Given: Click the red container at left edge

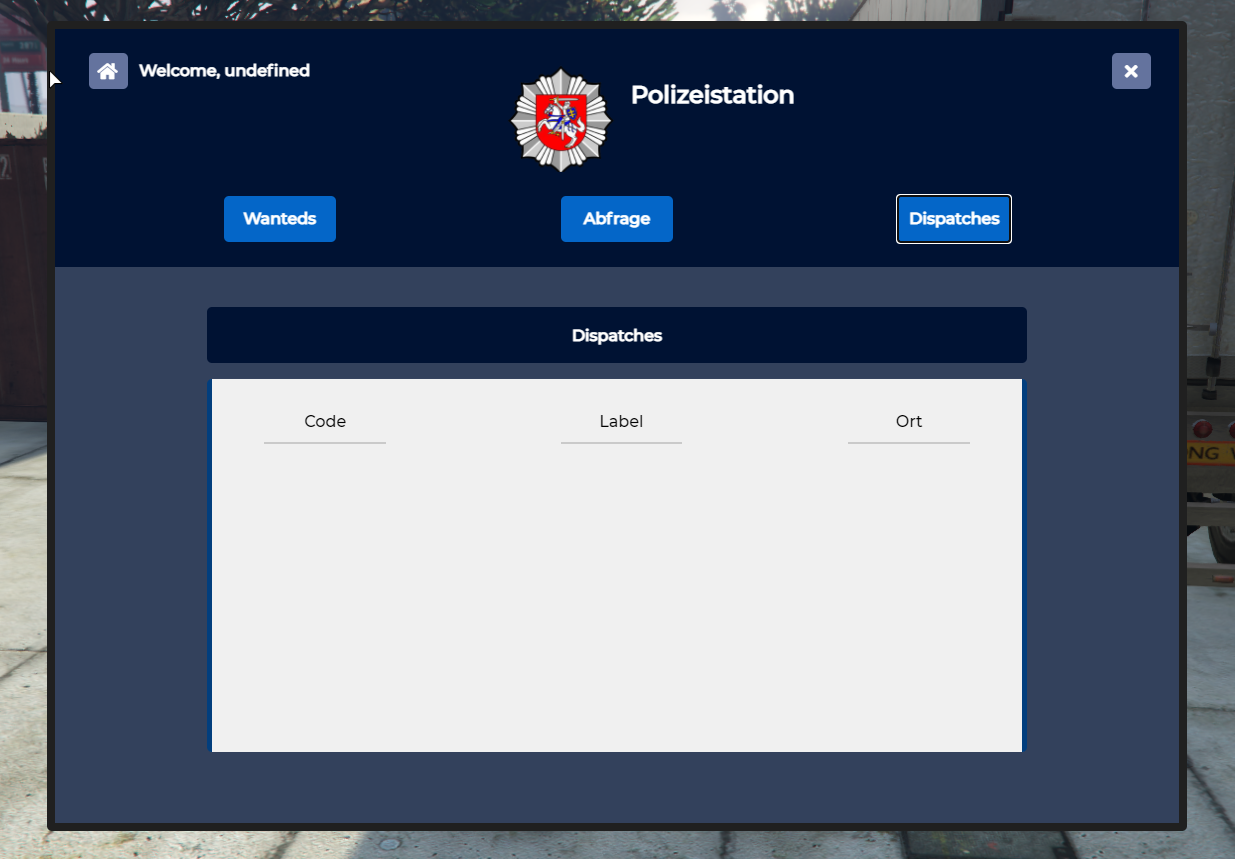Looking at the screenshot, I should (22, 280).
